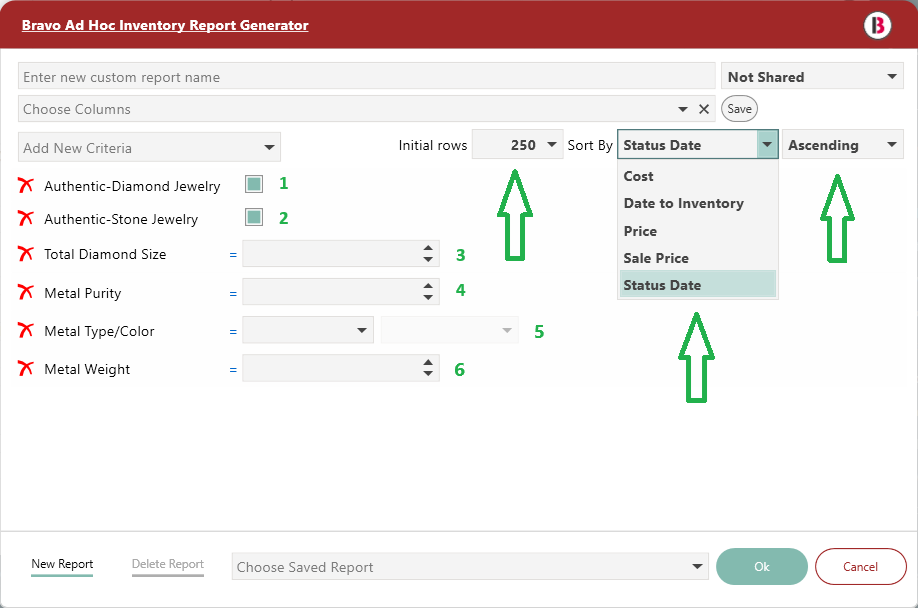The height and width of the screenshot is (608, 918).
Task: Decrease the Total Diamond Size value
Action: click(x=428, y=259)
